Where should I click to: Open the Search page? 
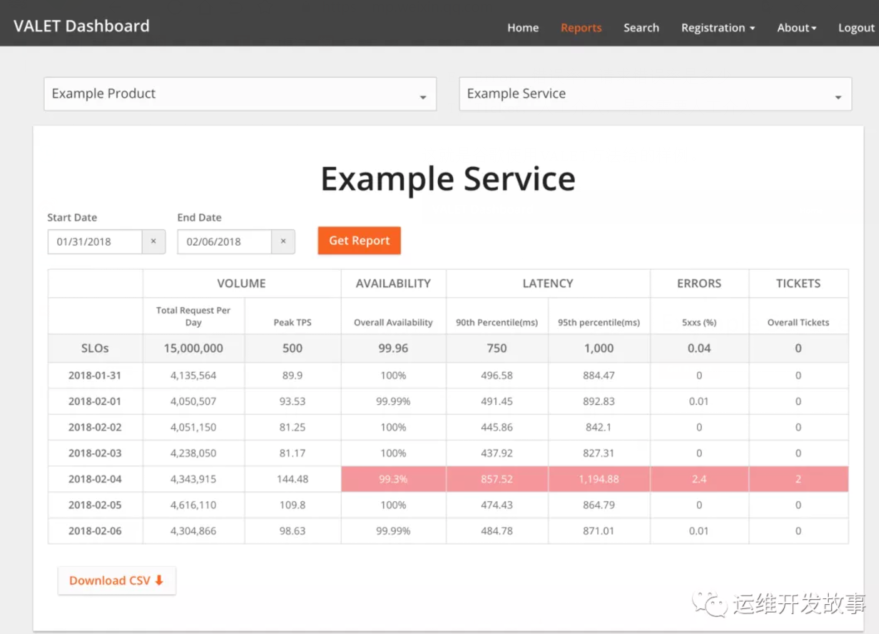pos(641,28)
